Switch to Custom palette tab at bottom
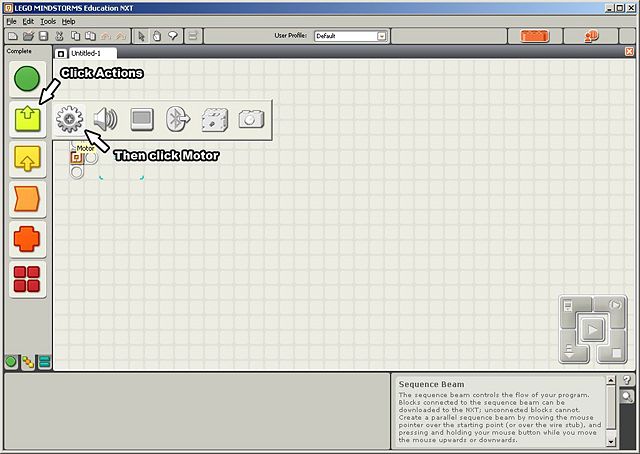 44,362
